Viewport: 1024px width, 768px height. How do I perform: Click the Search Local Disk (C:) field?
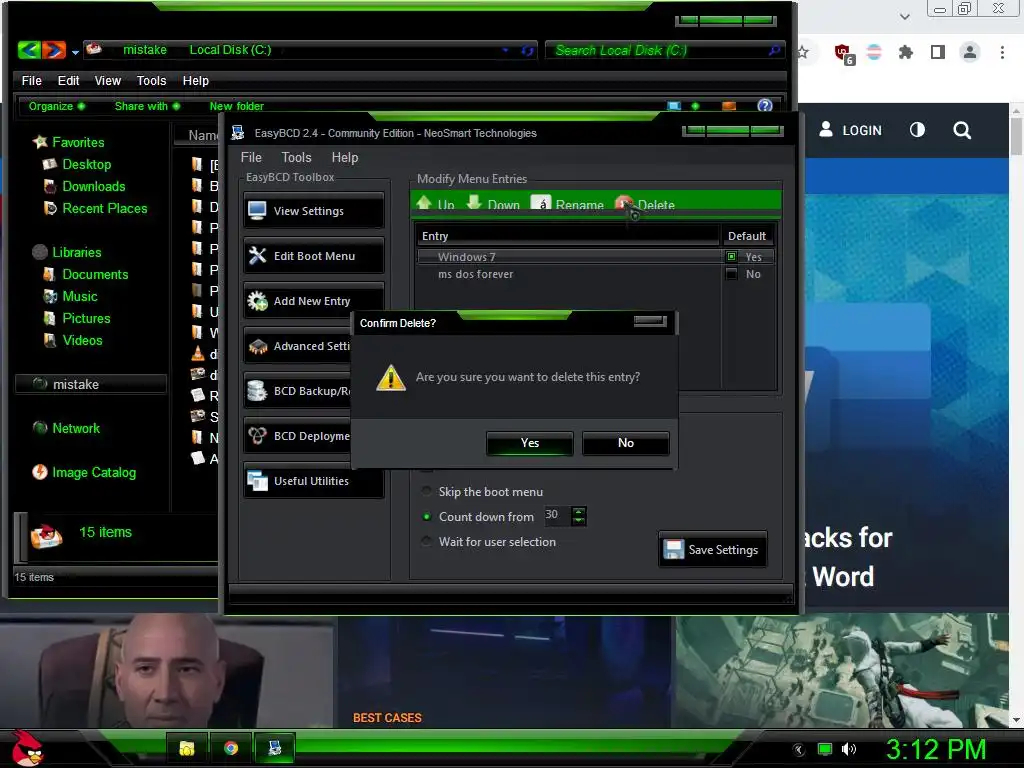pyautogui.click(x=663, y=50)
